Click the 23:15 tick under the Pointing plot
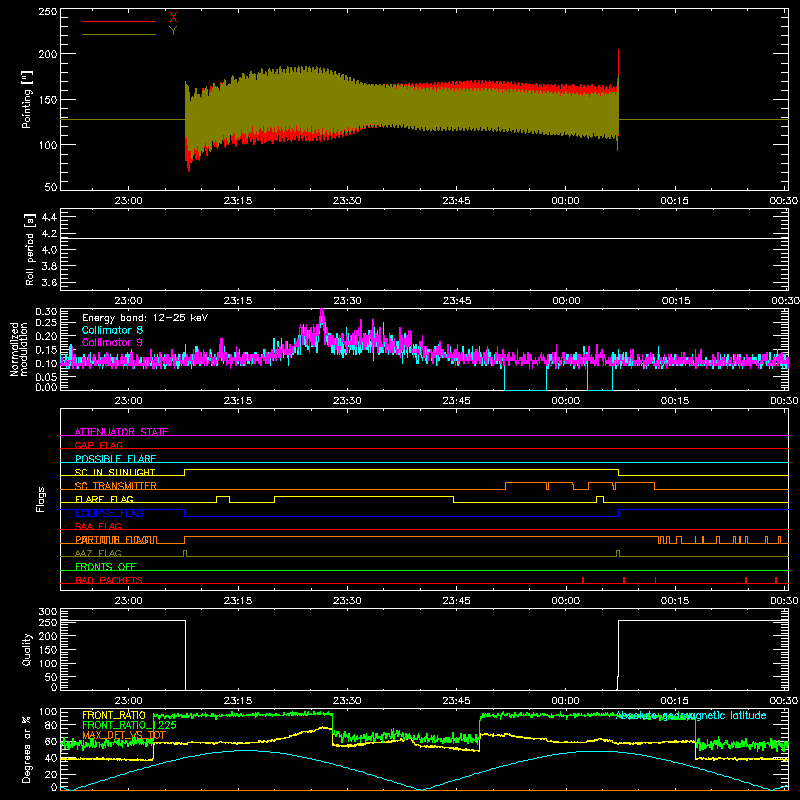 (x=238, y=201)
